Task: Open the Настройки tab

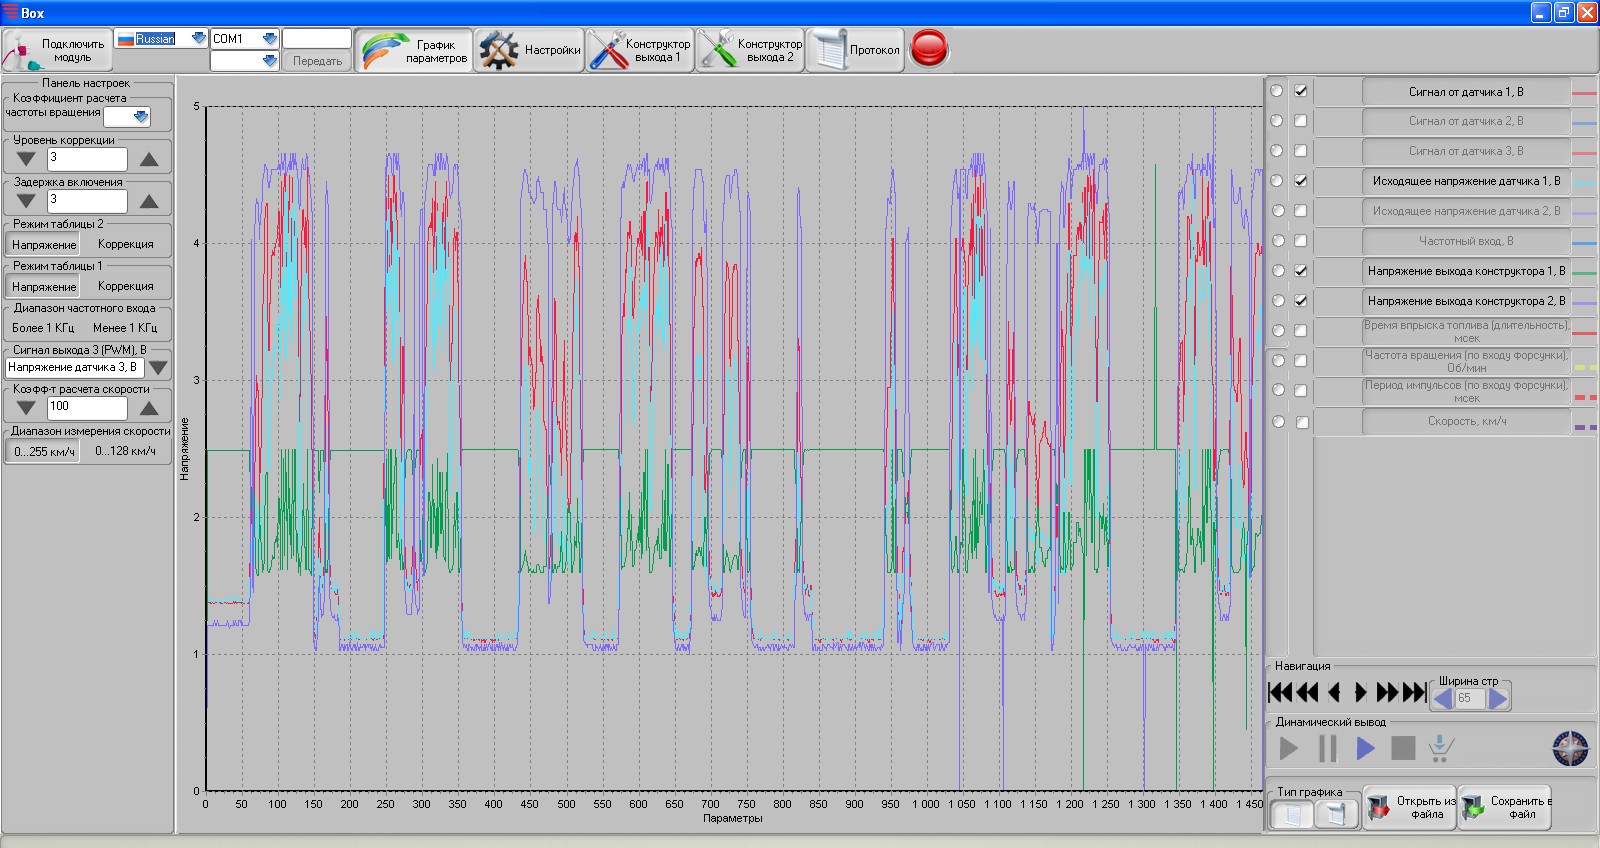Action: pos(530,50)
